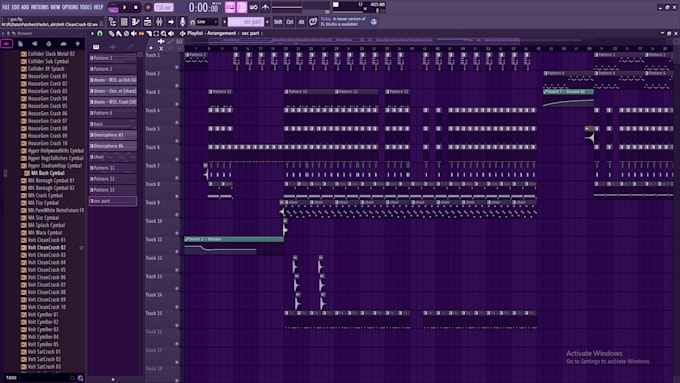The image size is (680, 383).
Task: Toggle the playlist snap magnet
Action: tap(100, 33)
